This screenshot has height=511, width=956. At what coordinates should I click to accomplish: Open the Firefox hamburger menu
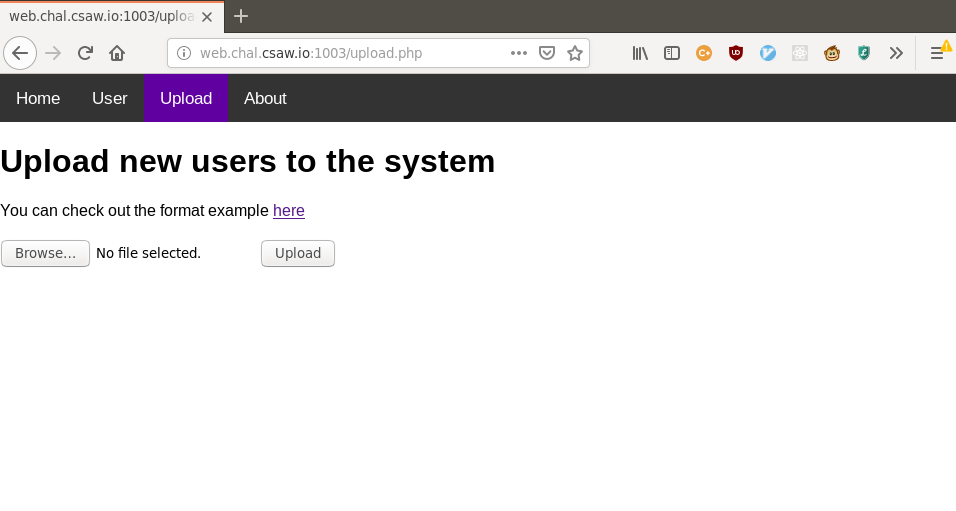click(x=937, y=53)
